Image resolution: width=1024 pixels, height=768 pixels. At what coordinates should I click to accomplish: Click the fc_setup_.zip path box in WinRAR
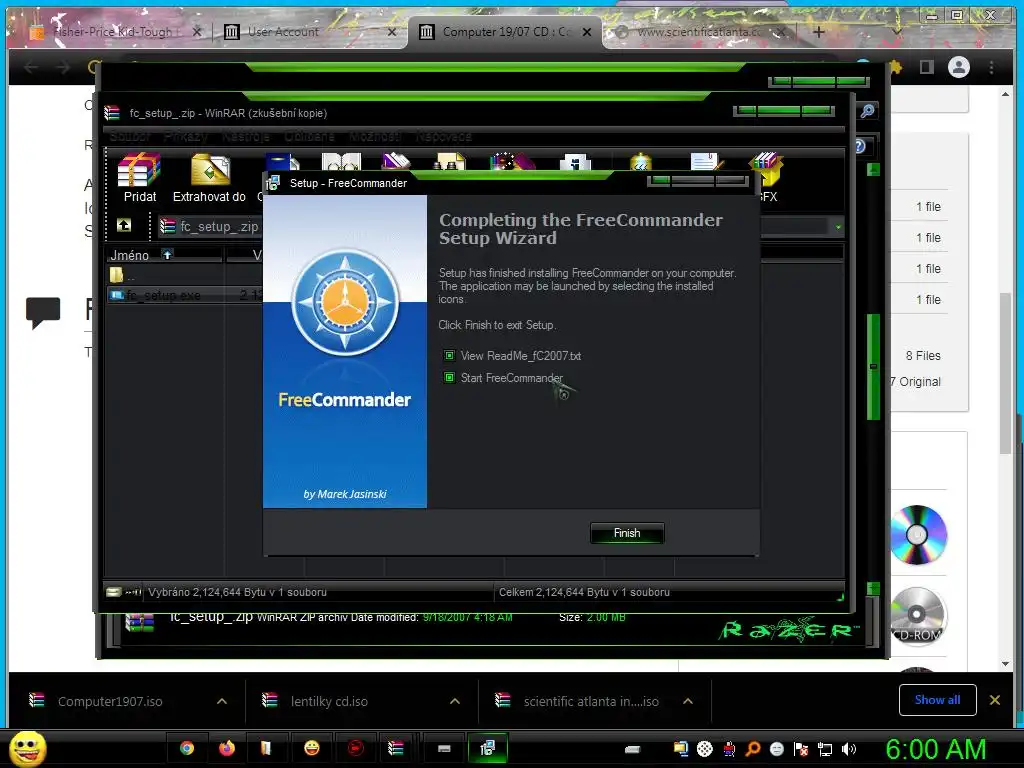pos(210,227)
